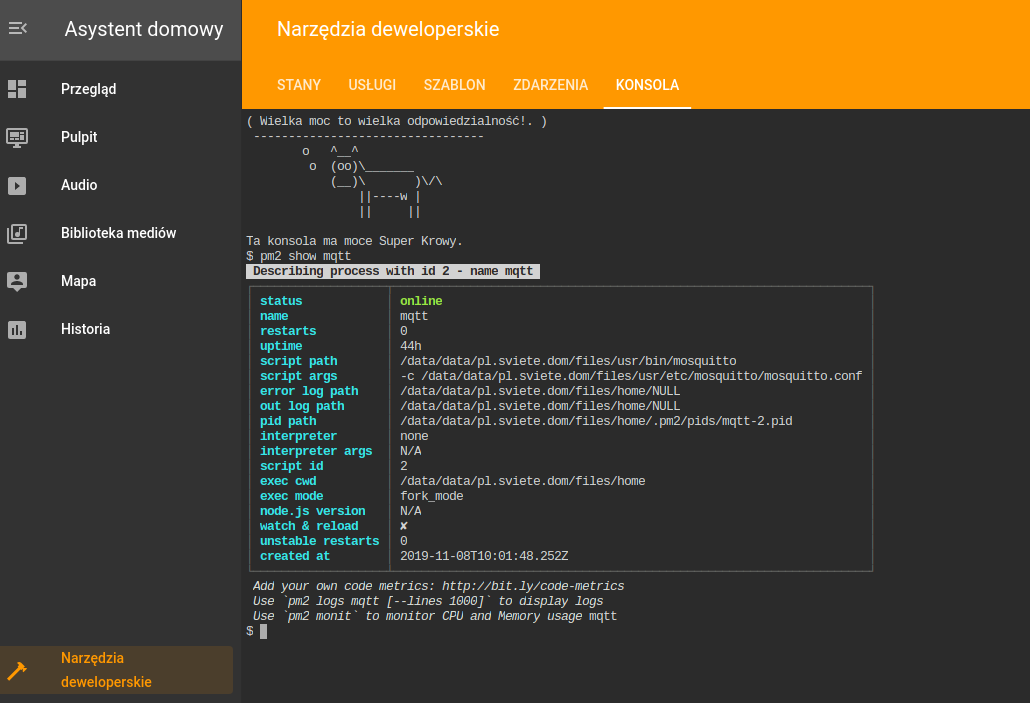Image resolution: width=1030 pixels, height=703 pixels.
Task: Go to the Audio section
Action: click(117, 185)
